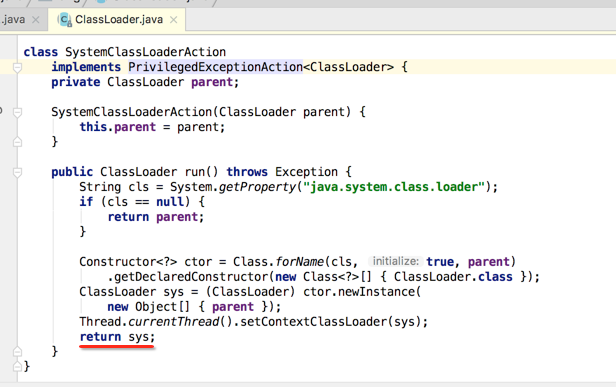Image resolution: width=616 pixels, height=387 pixels.
Task: Click the true argument in forName call
Action: tap(440, 262)
